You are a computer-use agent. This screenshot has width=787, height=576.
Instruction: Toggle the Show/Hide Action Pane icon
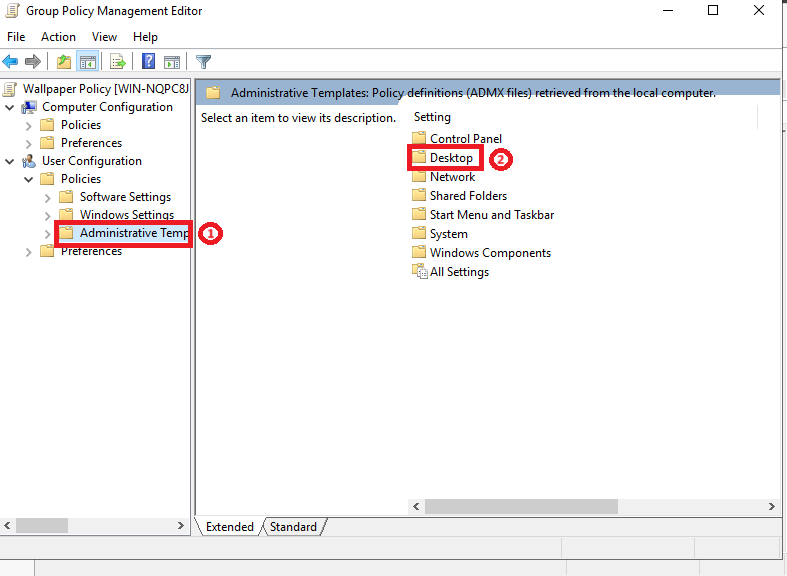point(172,62)
